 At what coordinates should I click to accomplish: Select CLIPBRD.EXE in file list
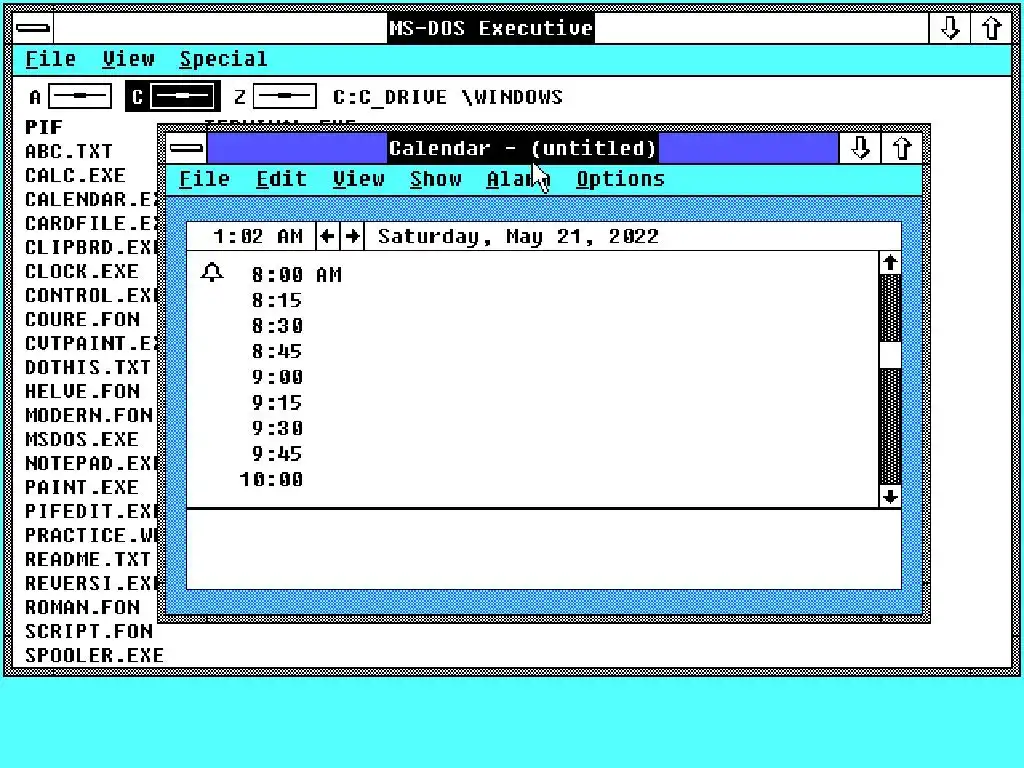tap(91, 248)
